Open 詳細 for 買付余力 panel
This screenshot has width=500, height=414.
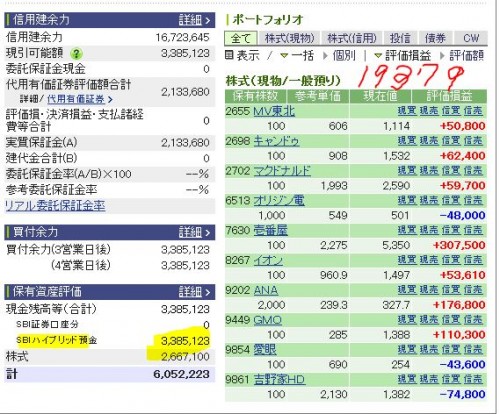(194, 232)
